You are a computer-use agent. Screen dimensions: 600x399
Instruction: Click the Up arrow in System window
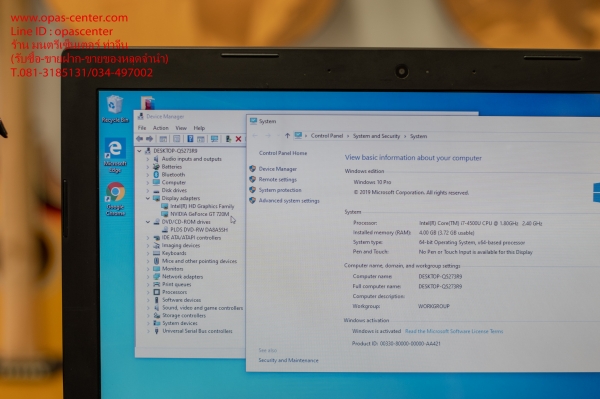point(287,136)
